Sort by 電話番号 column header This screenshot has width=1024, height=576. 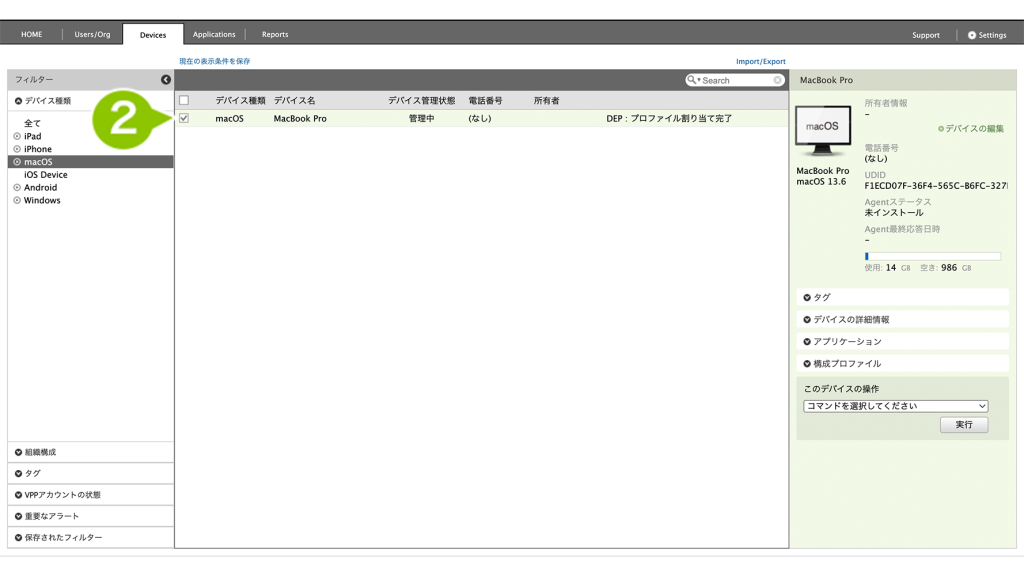coord(485,101)
